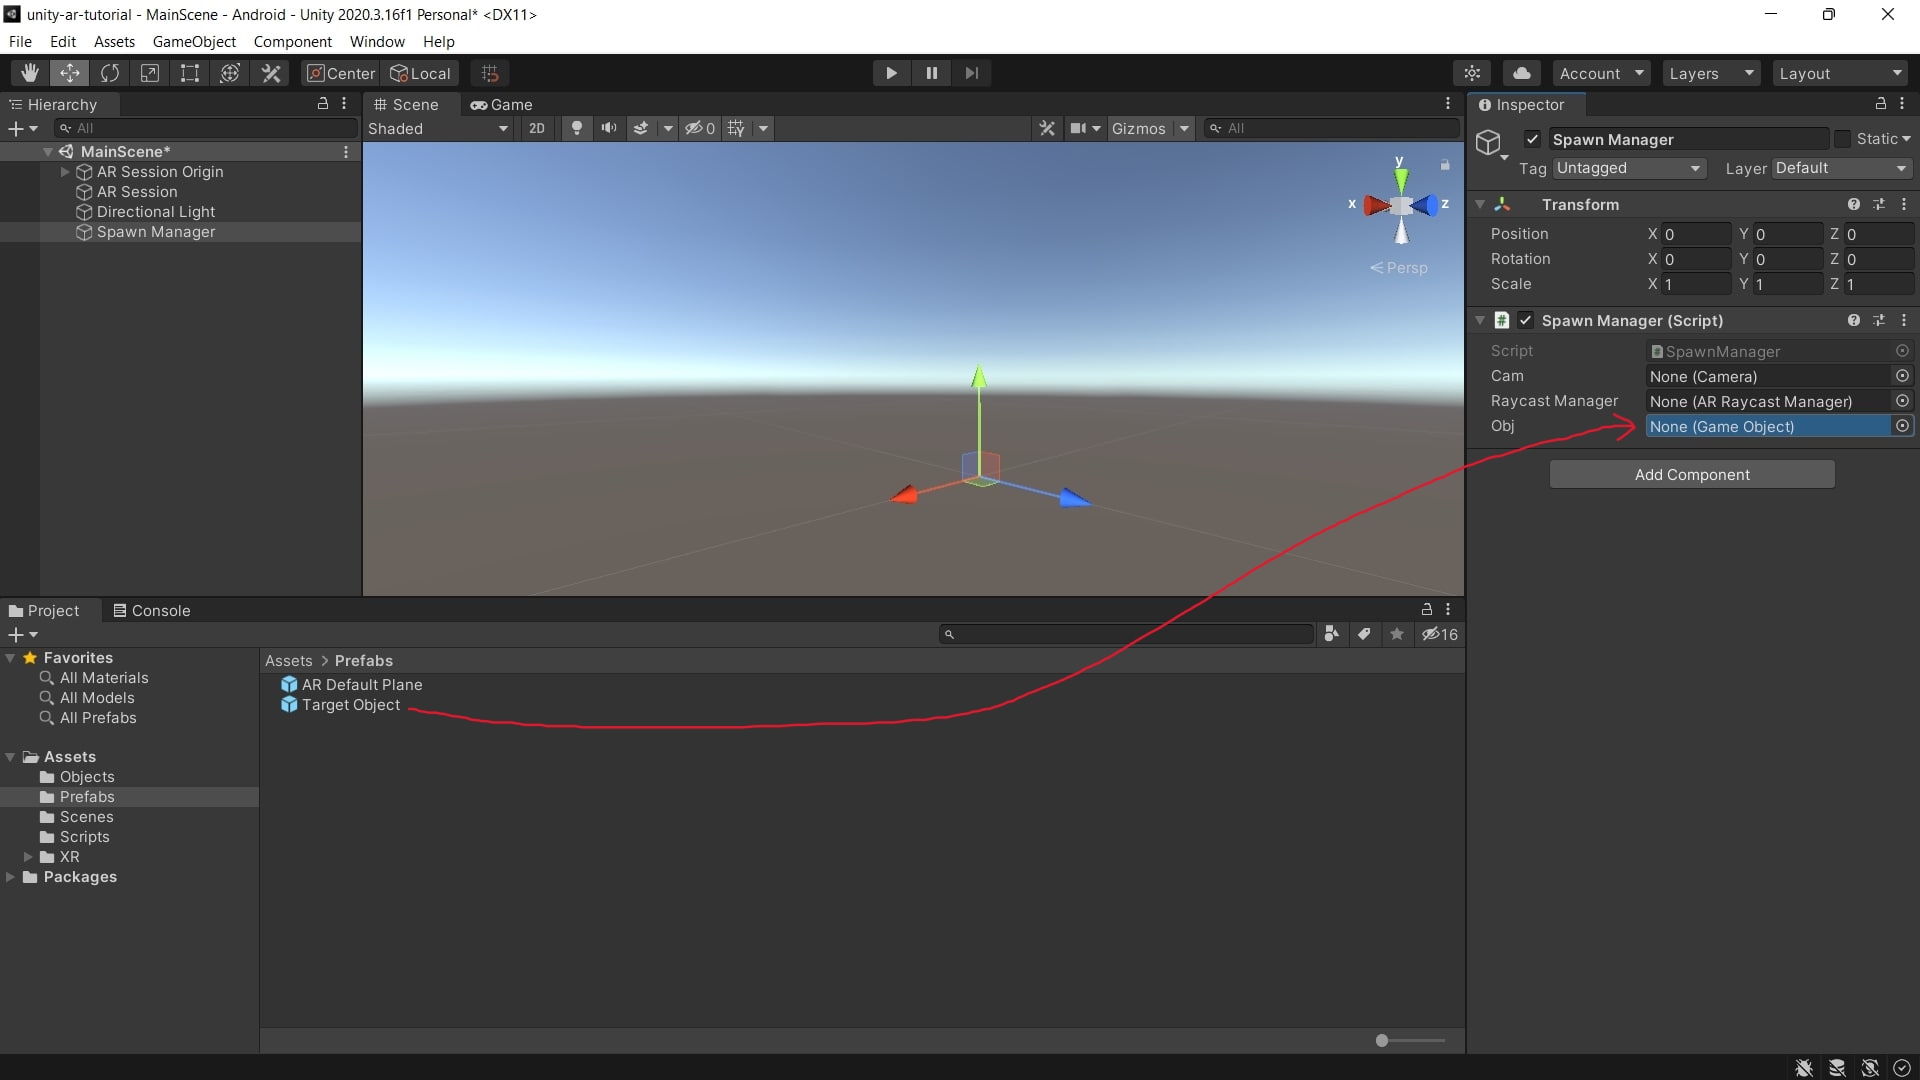Screen dimensions: 1920x1080
Task: Open Layer Default dropdown
Action: [x=1842, y=168]
